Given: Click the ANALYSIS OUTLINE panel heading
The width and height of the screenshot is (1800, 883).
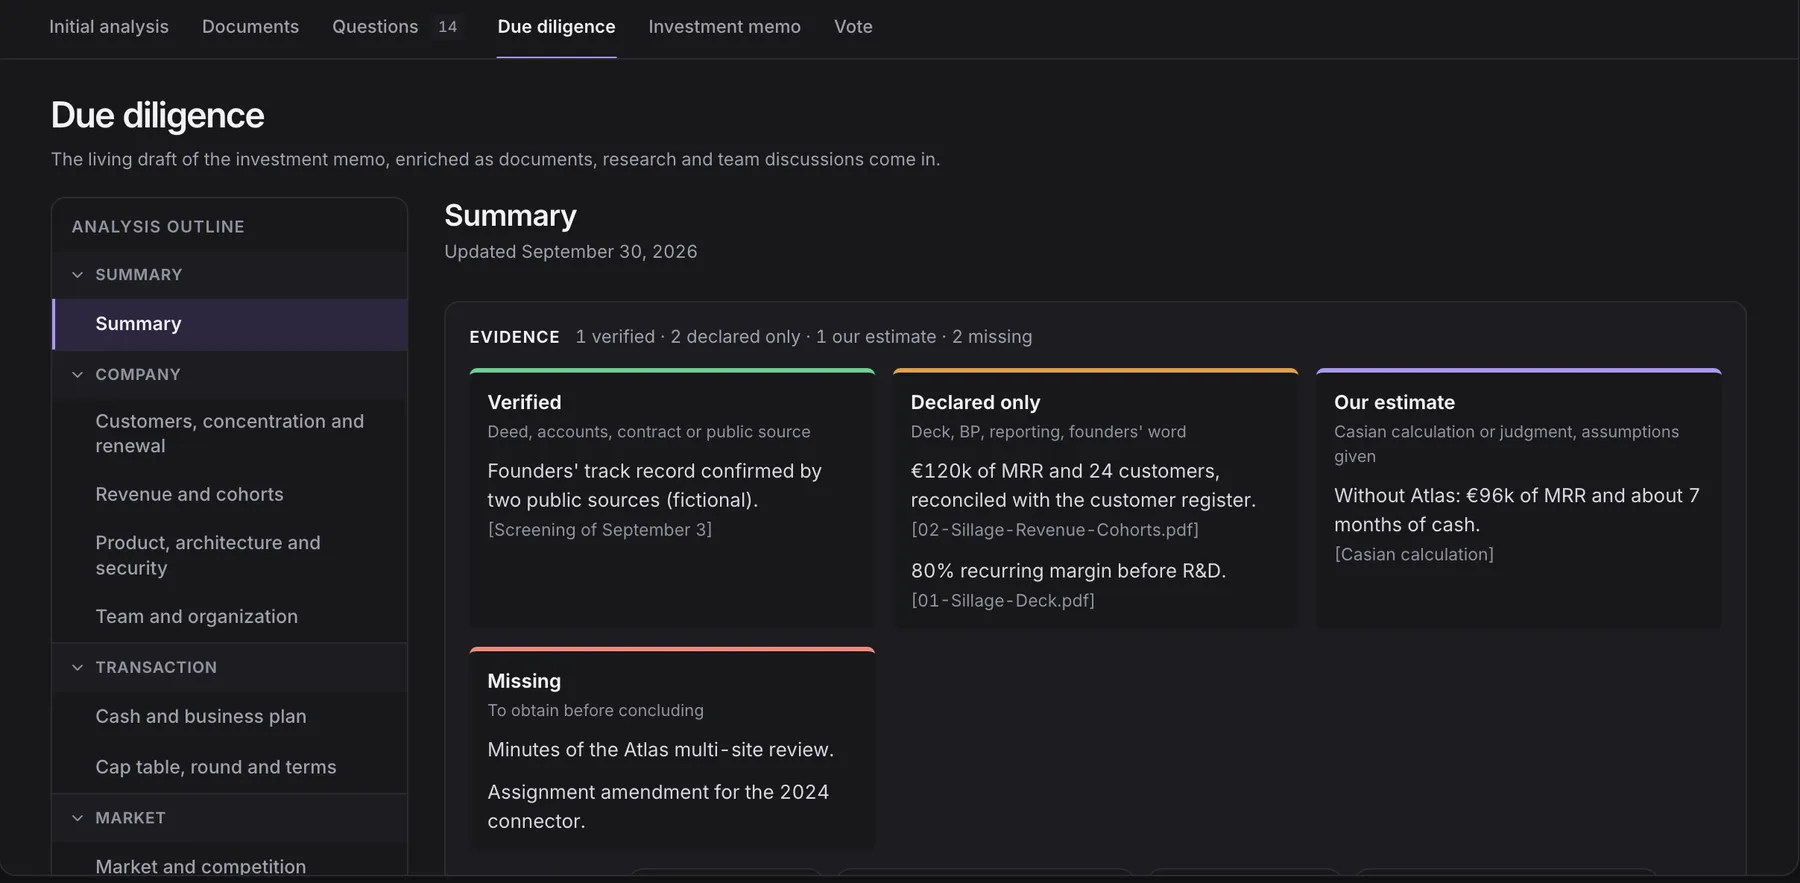Looking at the screenshot, I should click(x=158, y=227).
